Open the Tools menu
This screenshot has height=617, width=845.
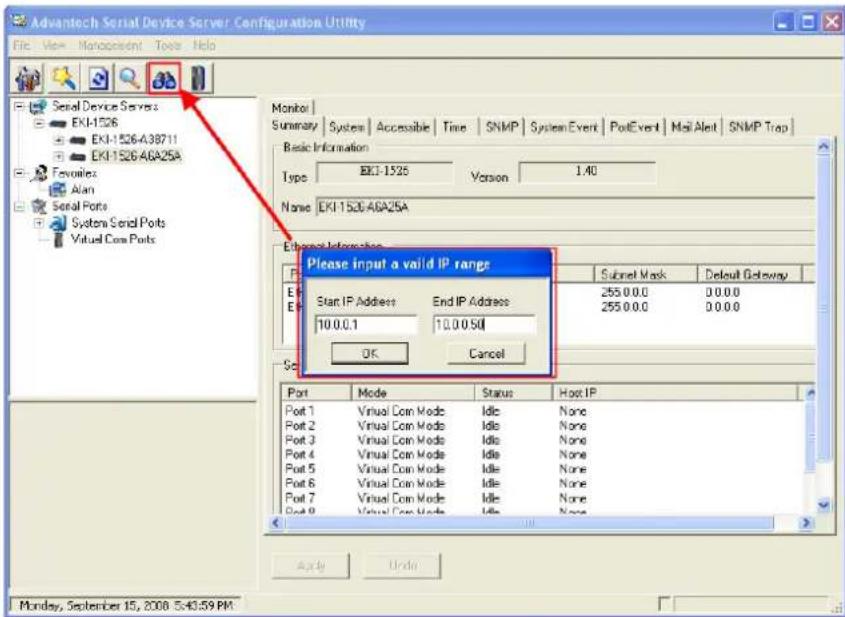click(x=168, y=45)
